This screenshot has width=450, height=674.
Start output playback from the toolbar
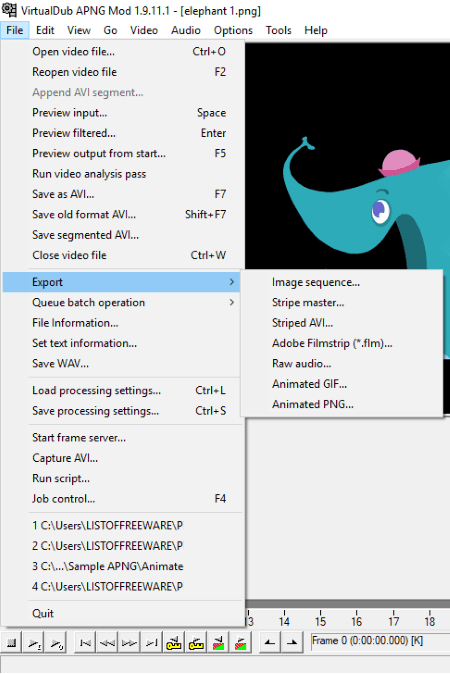click(x=56, y=643)
